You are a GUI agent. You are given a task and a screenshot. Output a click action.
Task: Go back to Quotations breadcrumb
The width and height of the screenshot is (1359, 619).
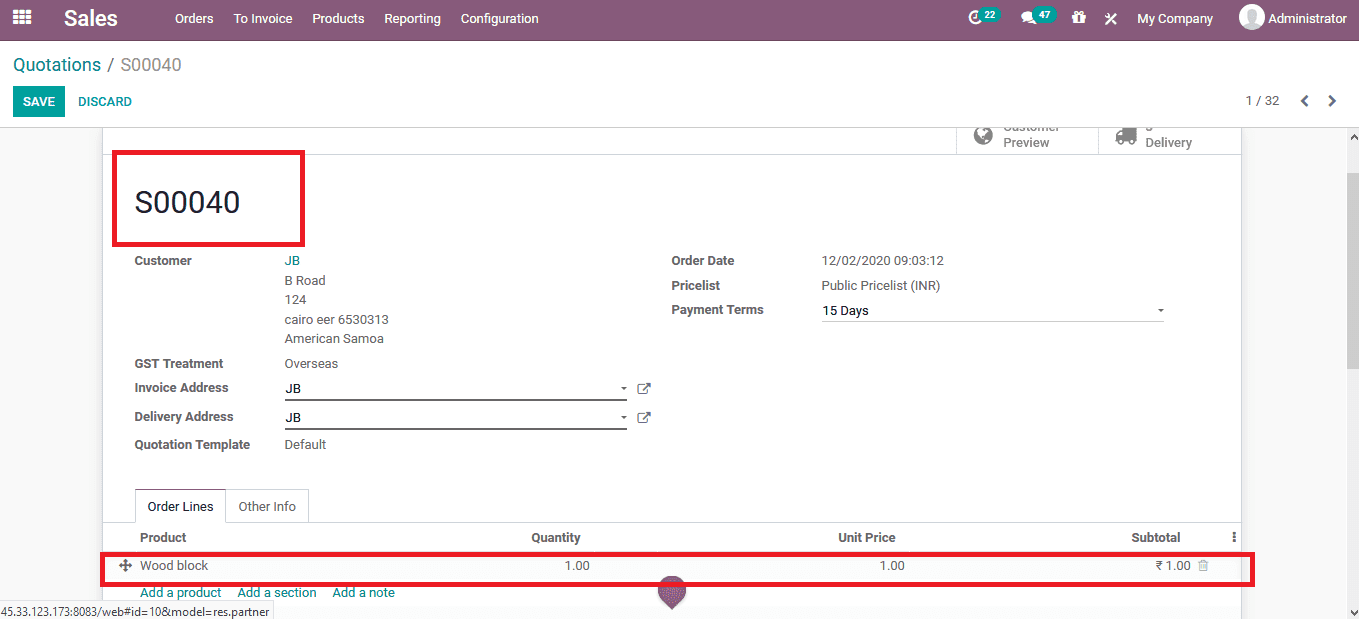click(x=57, y=65)
